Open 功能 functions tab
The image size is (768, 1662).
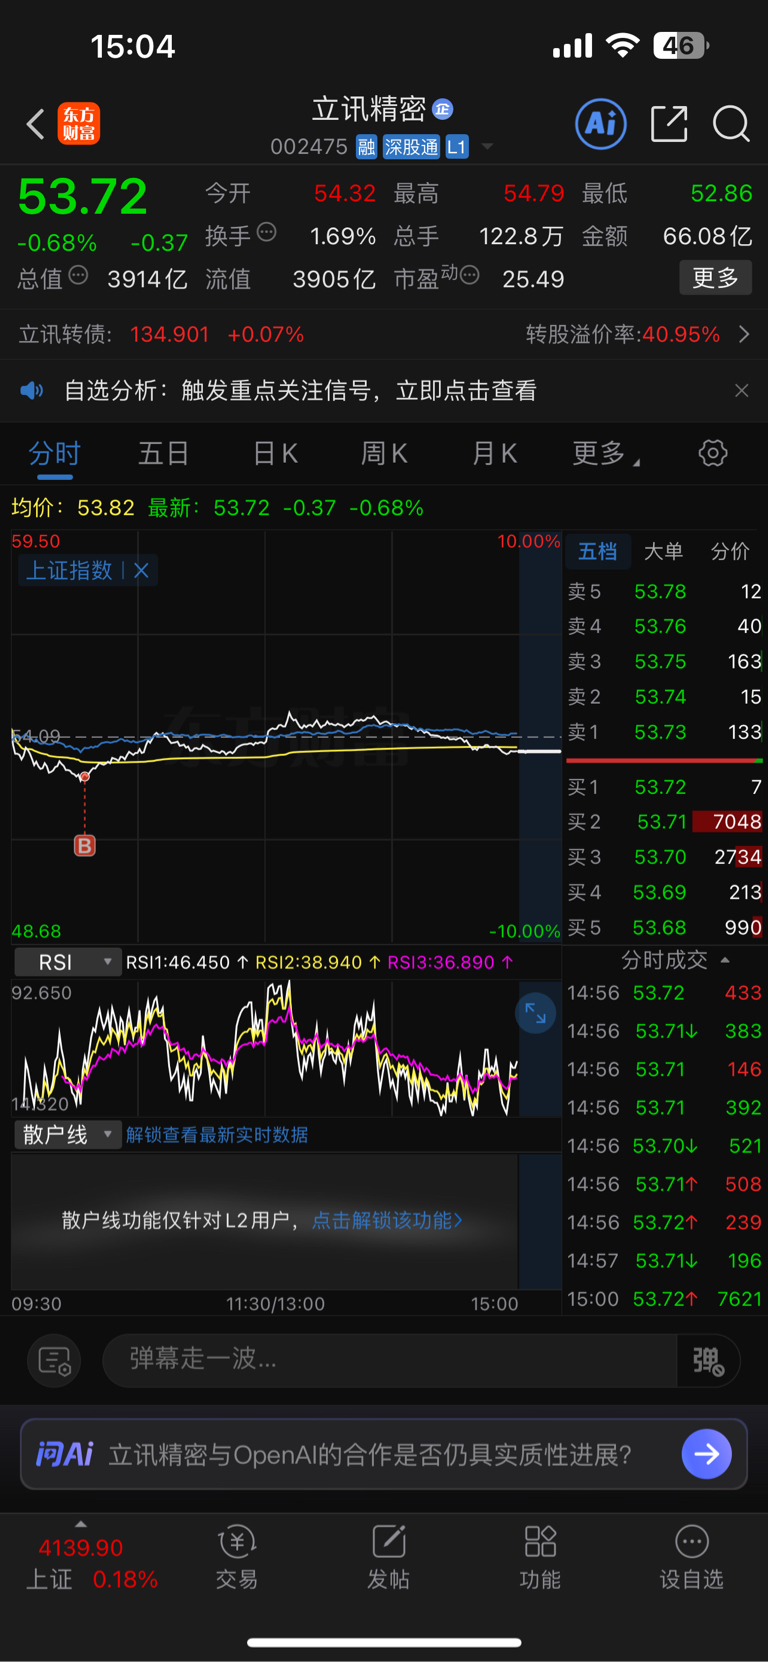[x=540, y=1558]
